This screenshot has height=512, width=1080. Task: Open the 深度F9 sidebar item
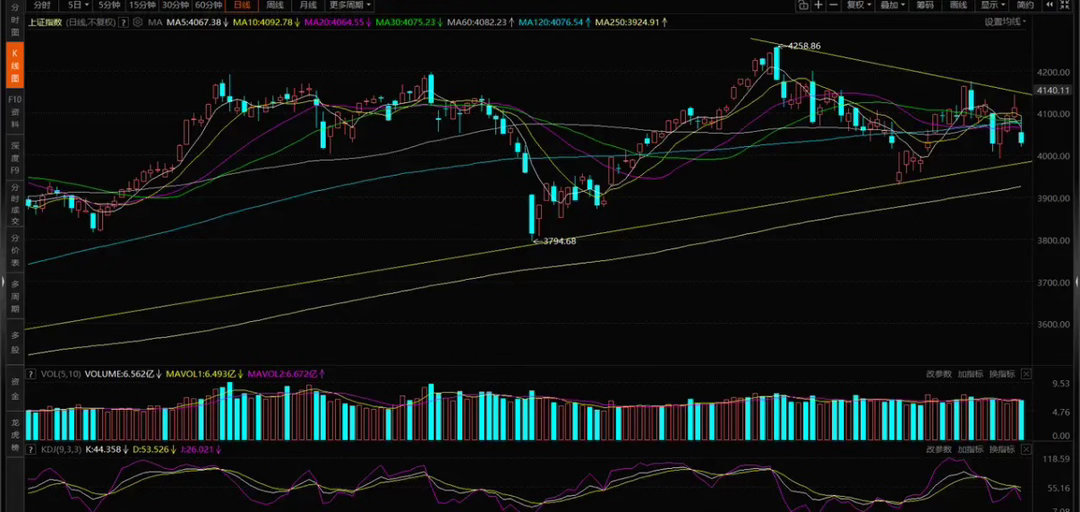click(15, 157)
